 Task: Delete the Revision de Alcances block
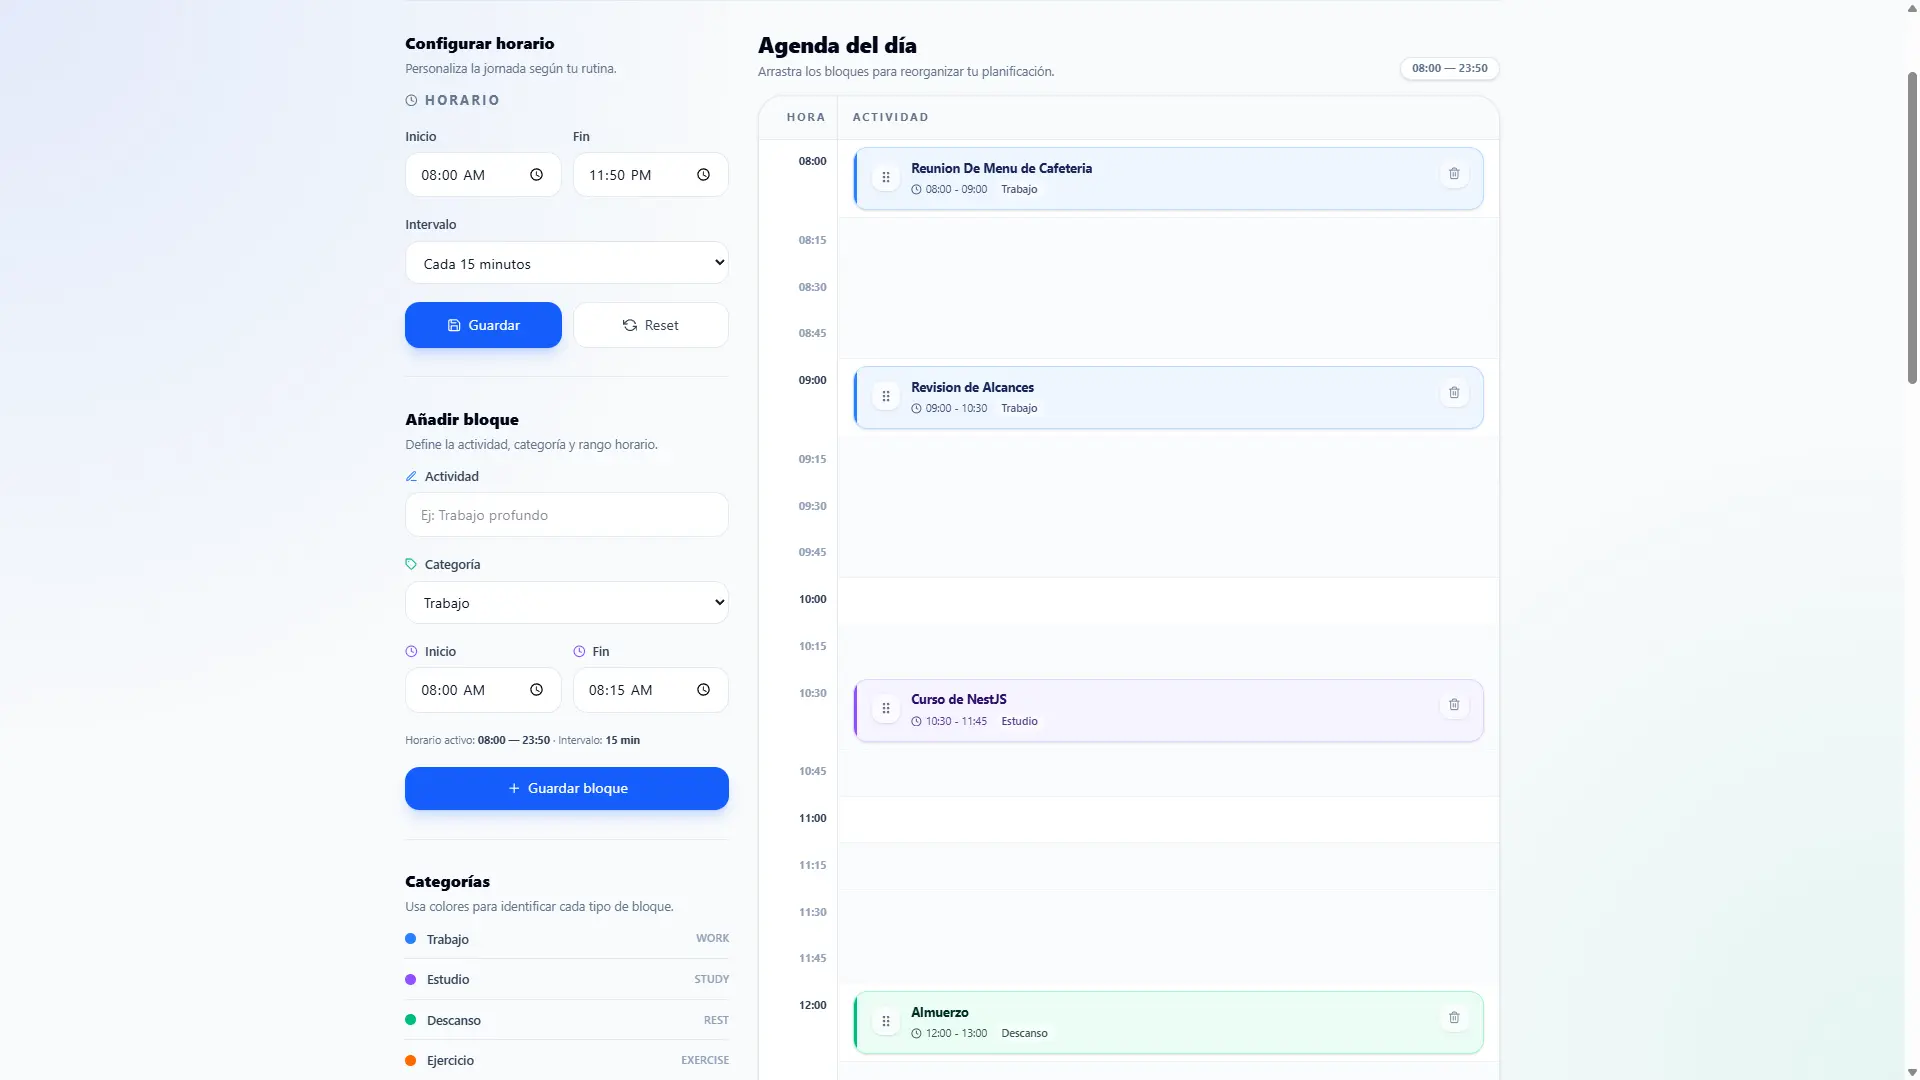pos(1454,393)
